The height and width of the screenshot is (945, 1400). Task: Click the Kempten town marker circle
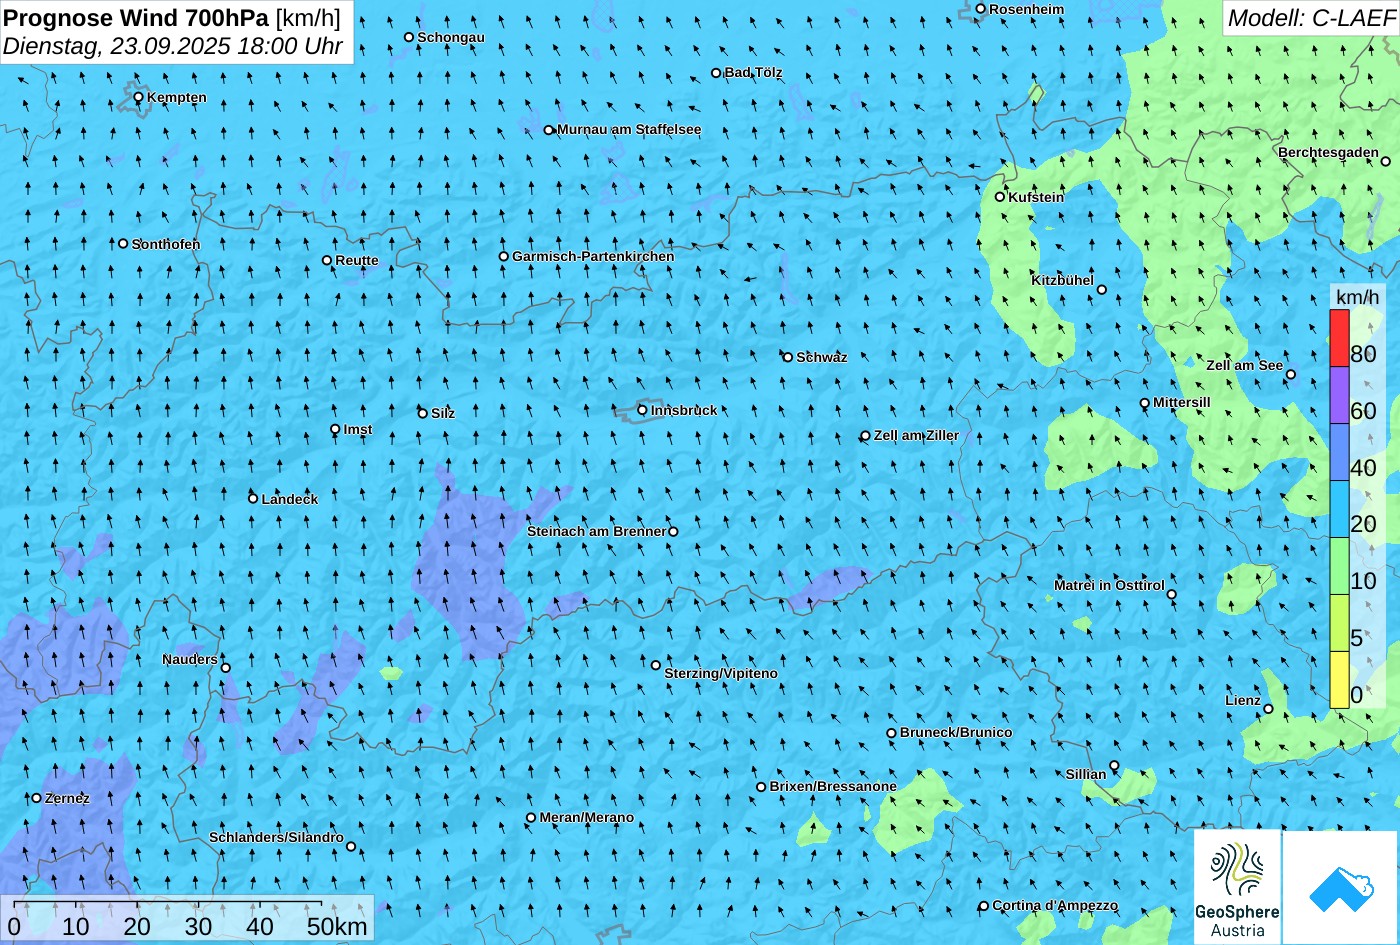tap(139, 97)
